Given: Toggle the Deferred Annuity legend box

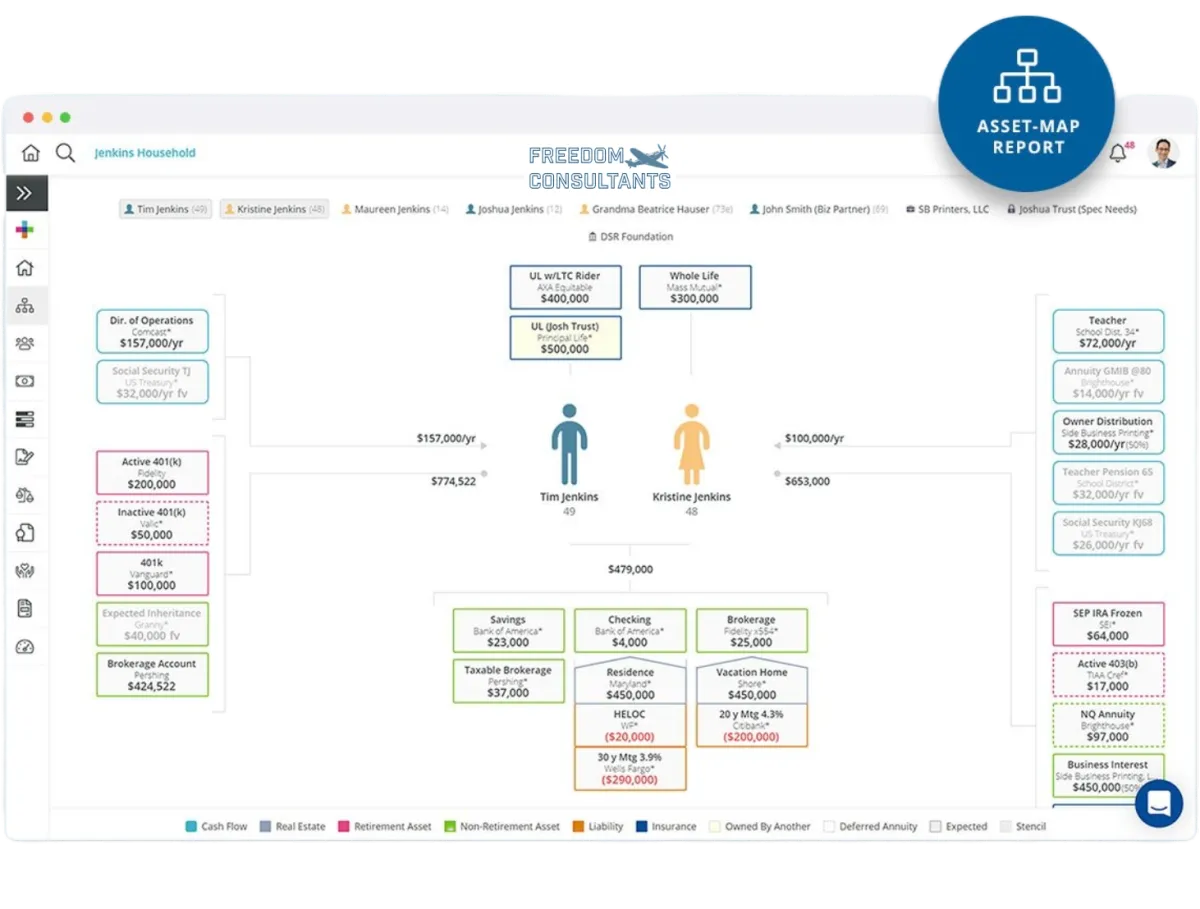Looking at the screenshot, I should pyautogui.click(x=829, y=827).
